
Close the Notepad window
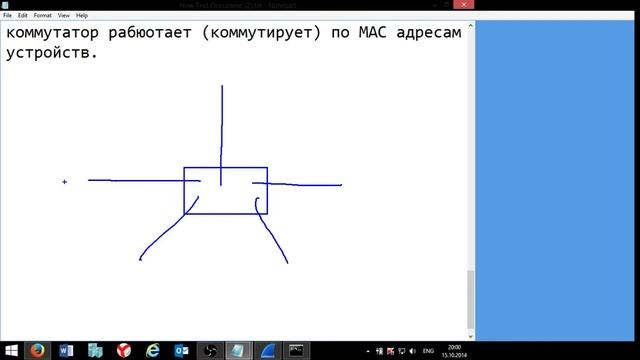pos(463,4)
